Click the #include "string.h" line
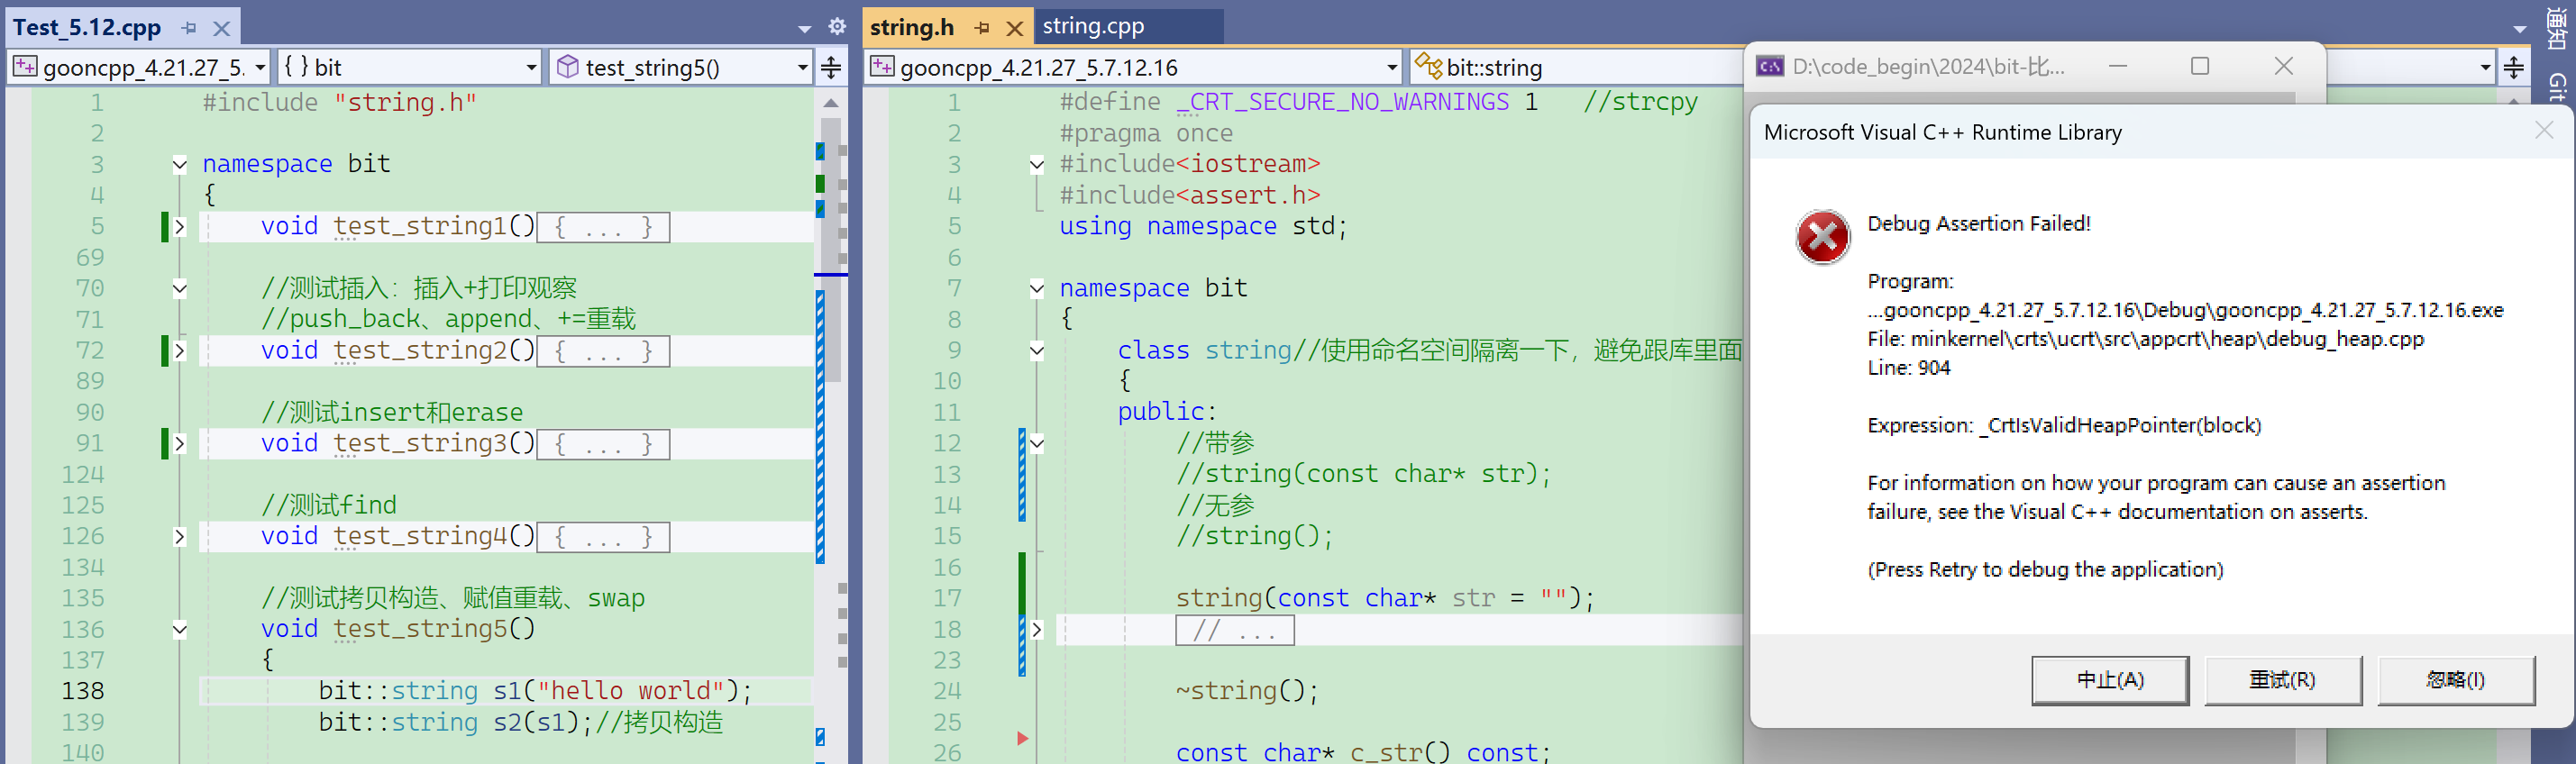Screen dimensions: 2576x764 tap(340, 102)
